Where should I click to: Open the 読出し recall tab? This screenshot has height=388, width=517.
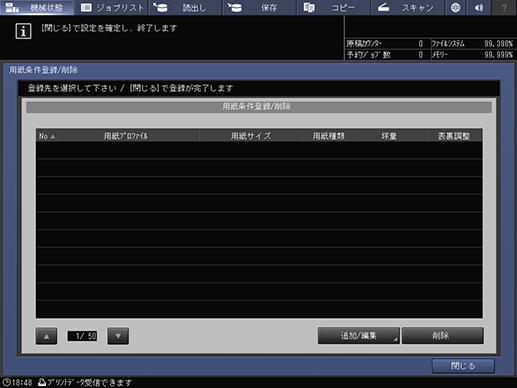(185, 7)
